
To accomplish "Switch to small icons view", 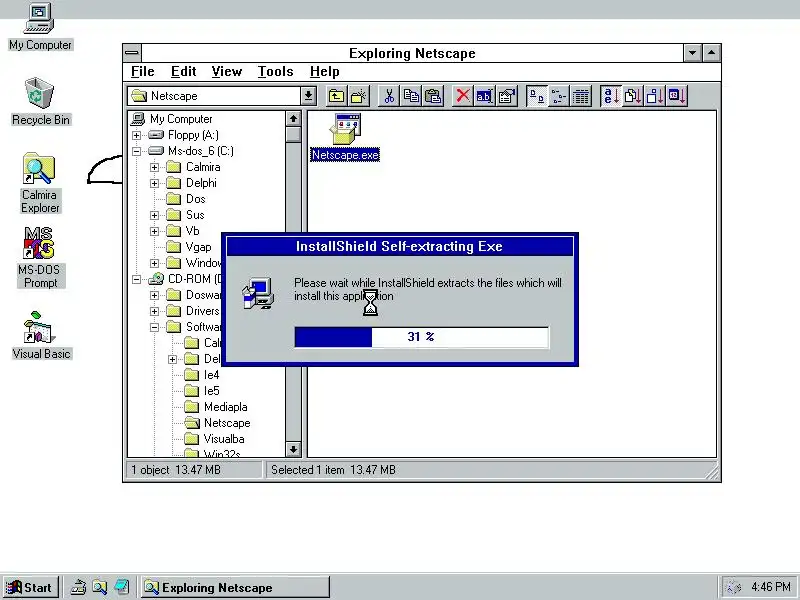I will 559,96.
